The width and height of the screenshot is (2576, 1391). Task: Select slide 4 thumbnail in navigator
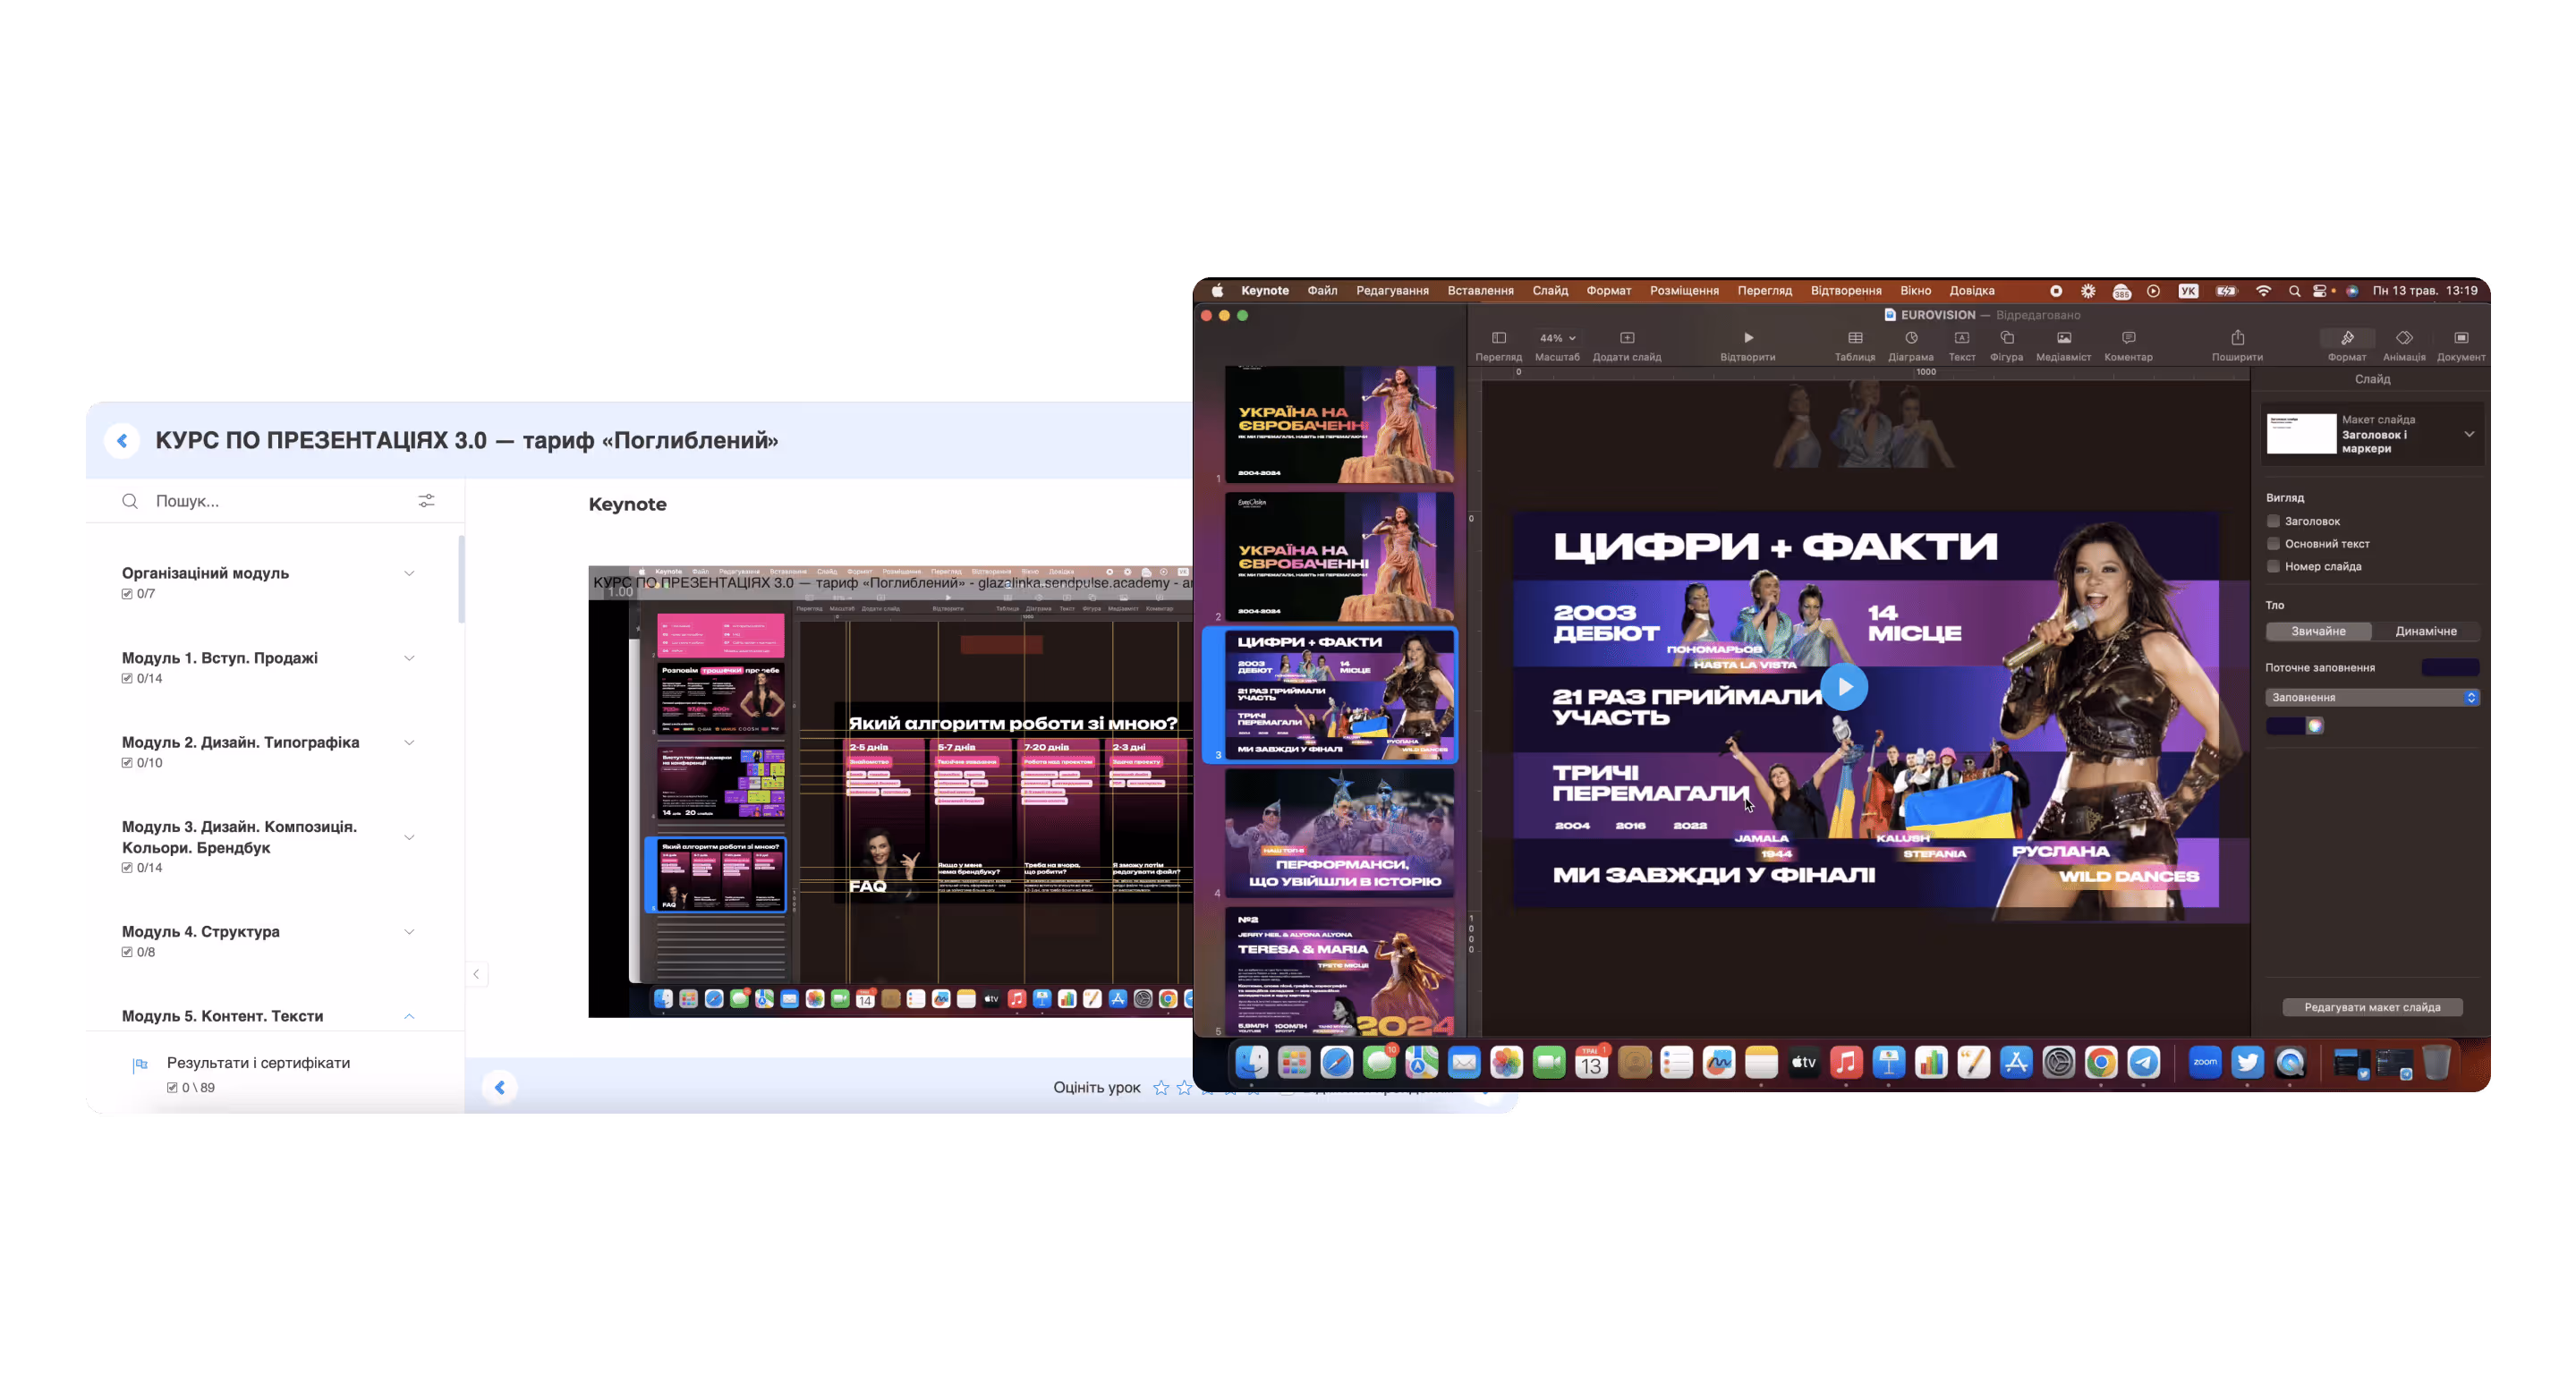tap(1339, 833)
